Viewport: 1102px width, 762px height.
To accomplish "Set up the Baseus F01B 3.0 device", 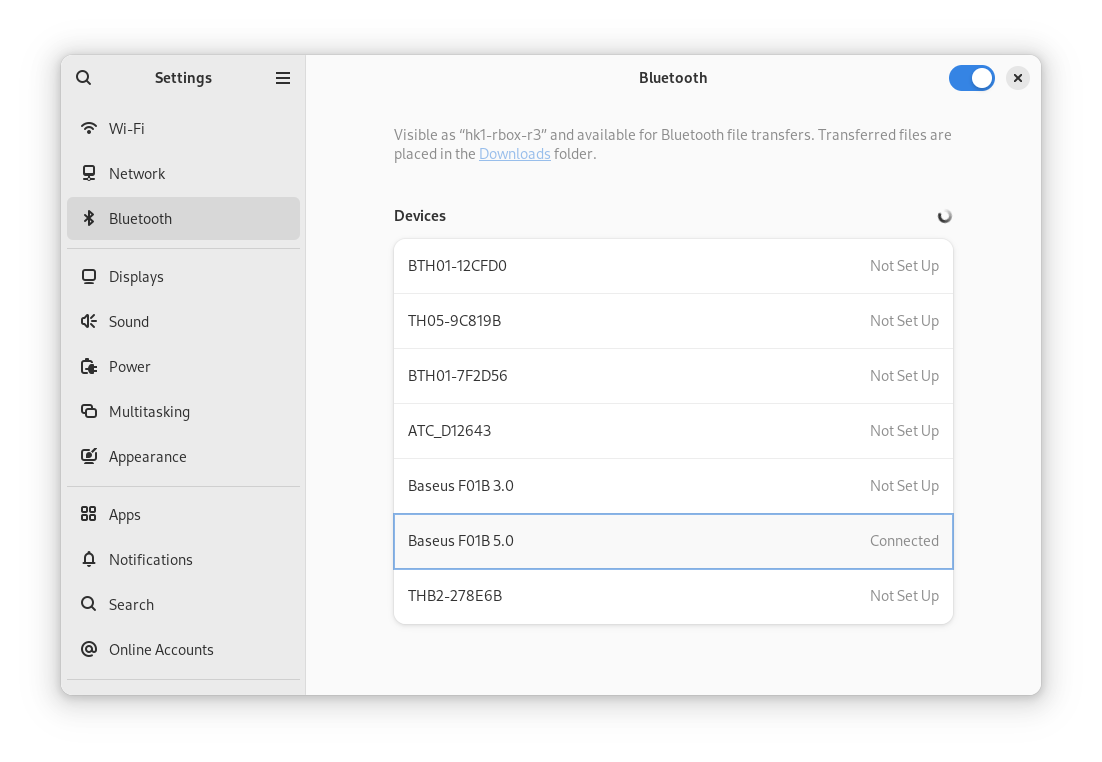I will (x=673, y=486).
